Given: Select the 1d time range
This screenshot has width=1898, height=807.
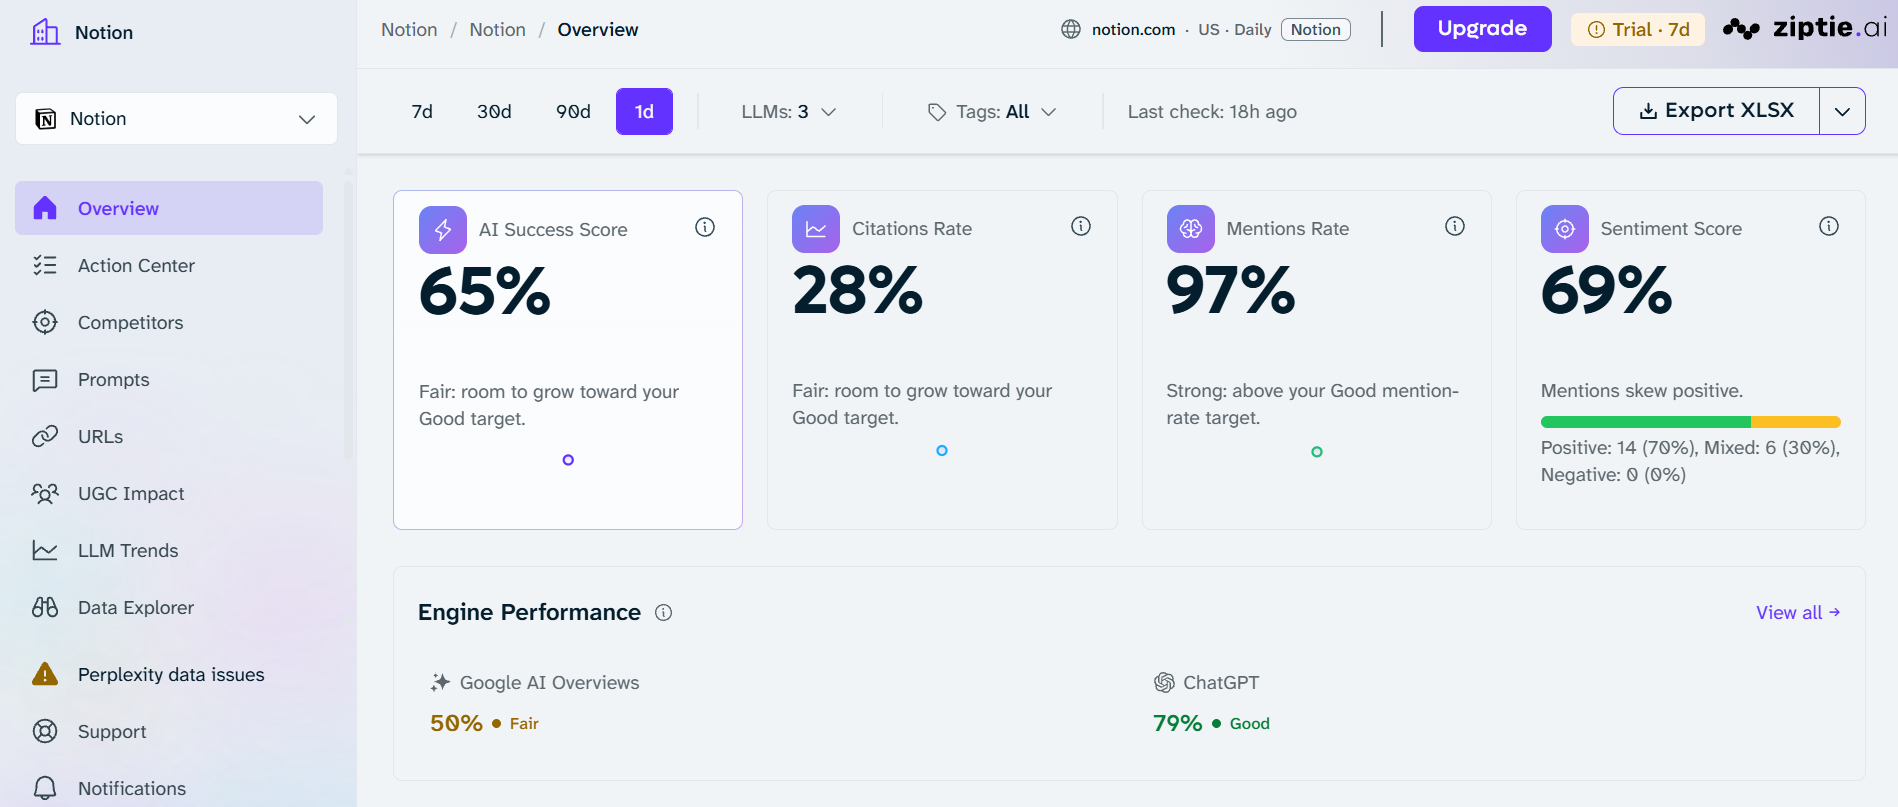Looking at the screenshot, I should click(x=644, y=111).
